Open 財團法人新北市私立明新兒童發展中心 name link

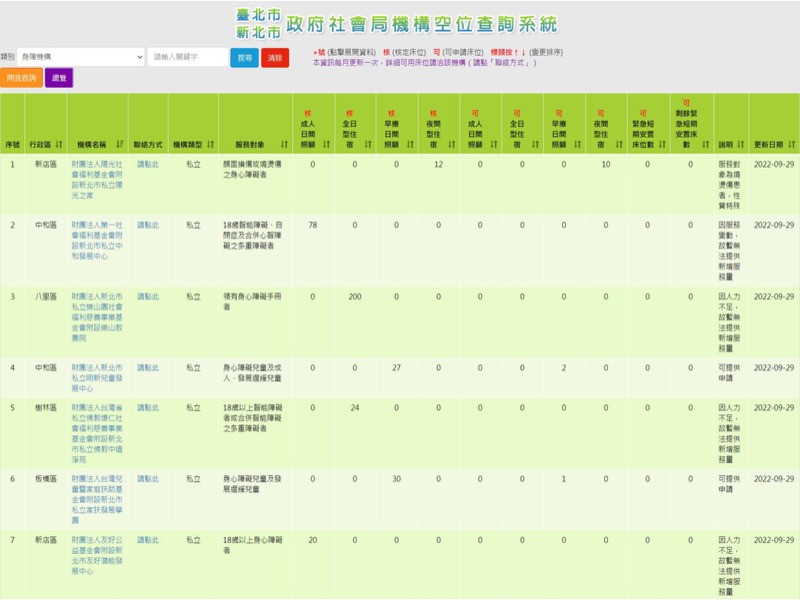pos(95,377)
